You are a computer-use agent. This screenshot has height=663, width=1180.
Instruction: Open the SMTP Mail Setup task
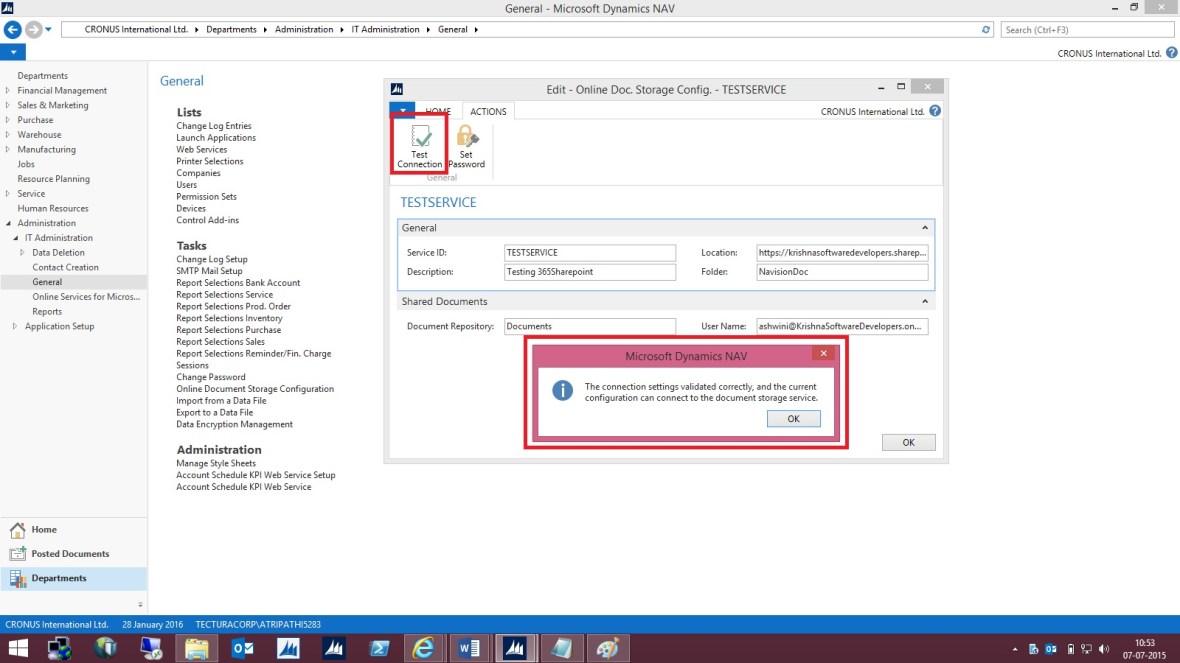pyautogui.click(x=209, y=270)
